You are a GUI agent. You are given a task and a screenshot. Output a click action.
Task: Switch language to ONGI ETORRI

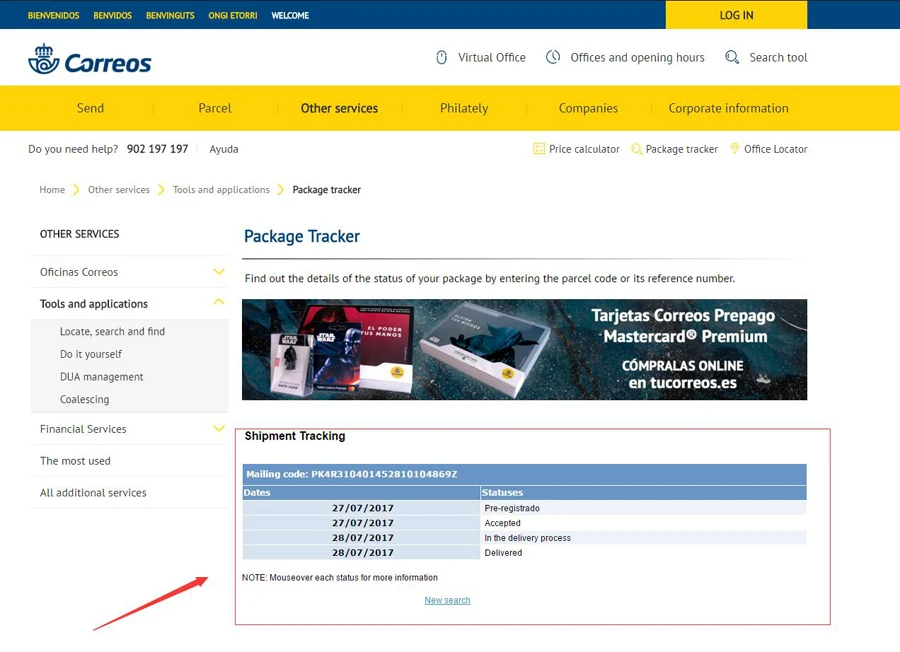coord(232,15)
